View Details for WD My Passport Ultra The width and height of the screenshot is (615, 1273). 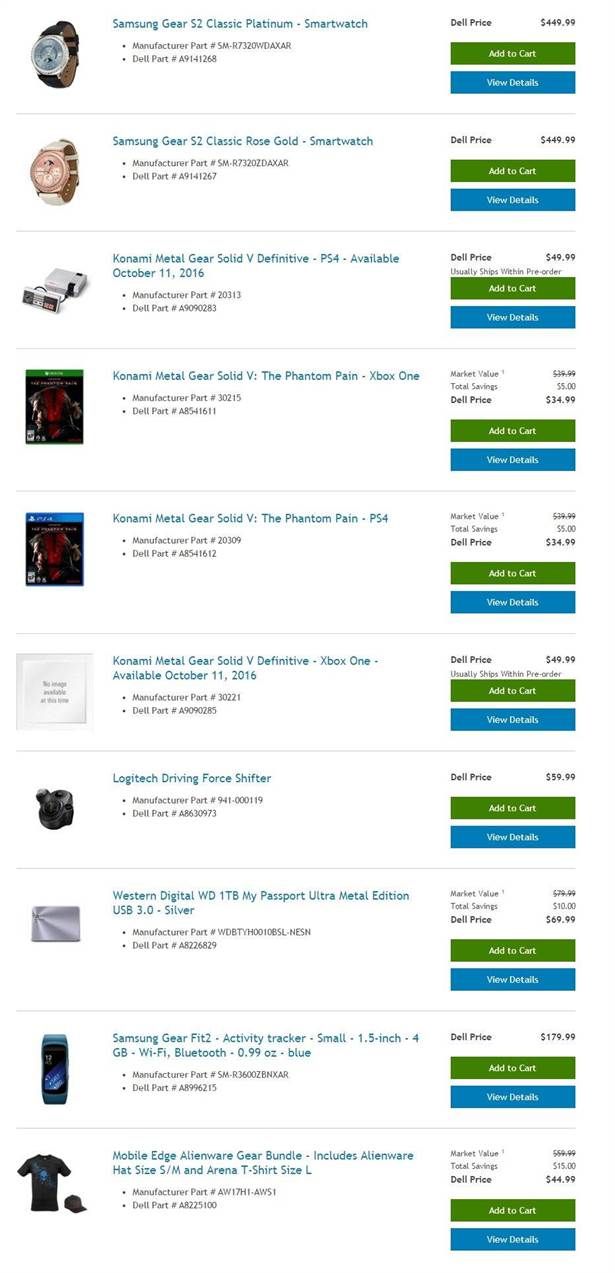pos(513,980)
